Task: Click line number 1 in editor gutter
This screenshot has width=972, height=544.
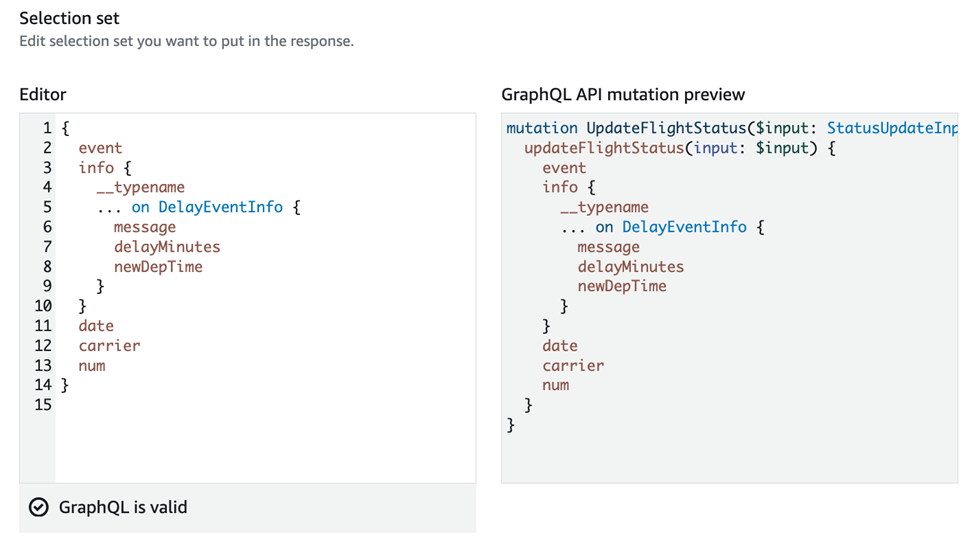Action: [x=46, y=128]
